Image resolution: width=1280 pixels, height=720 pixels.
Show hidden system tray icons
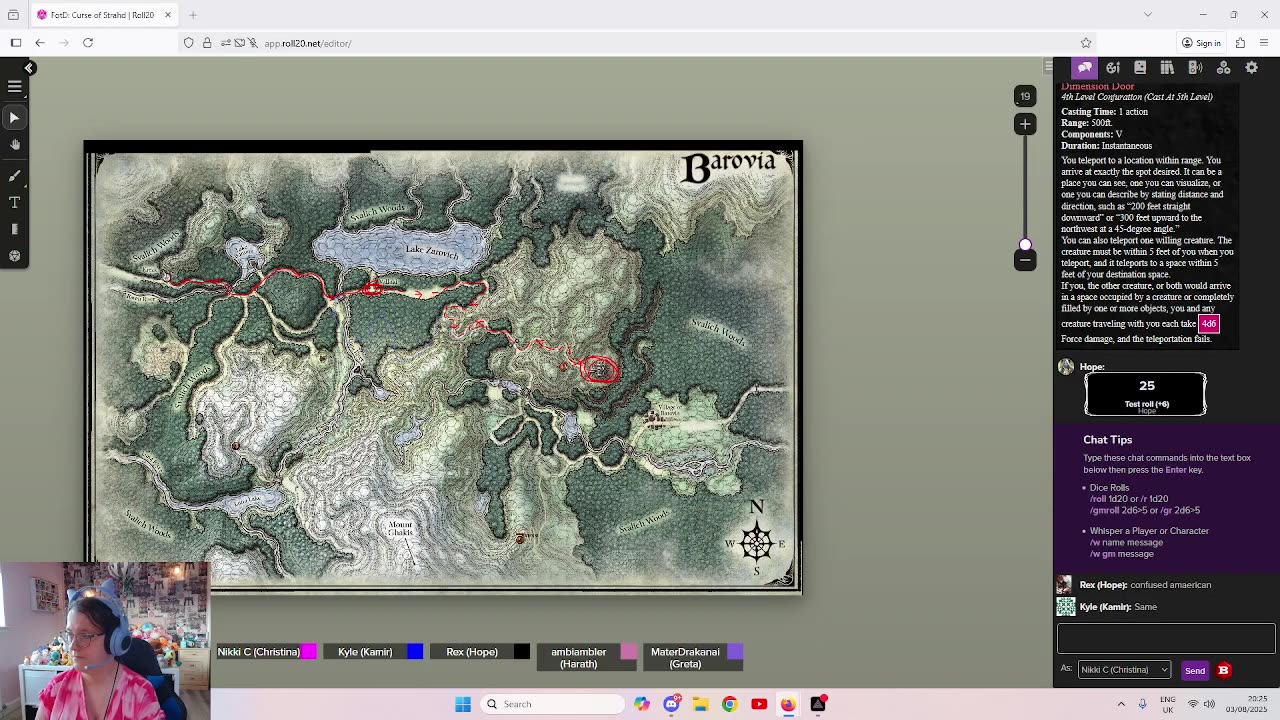click(x=1121, y=704)
